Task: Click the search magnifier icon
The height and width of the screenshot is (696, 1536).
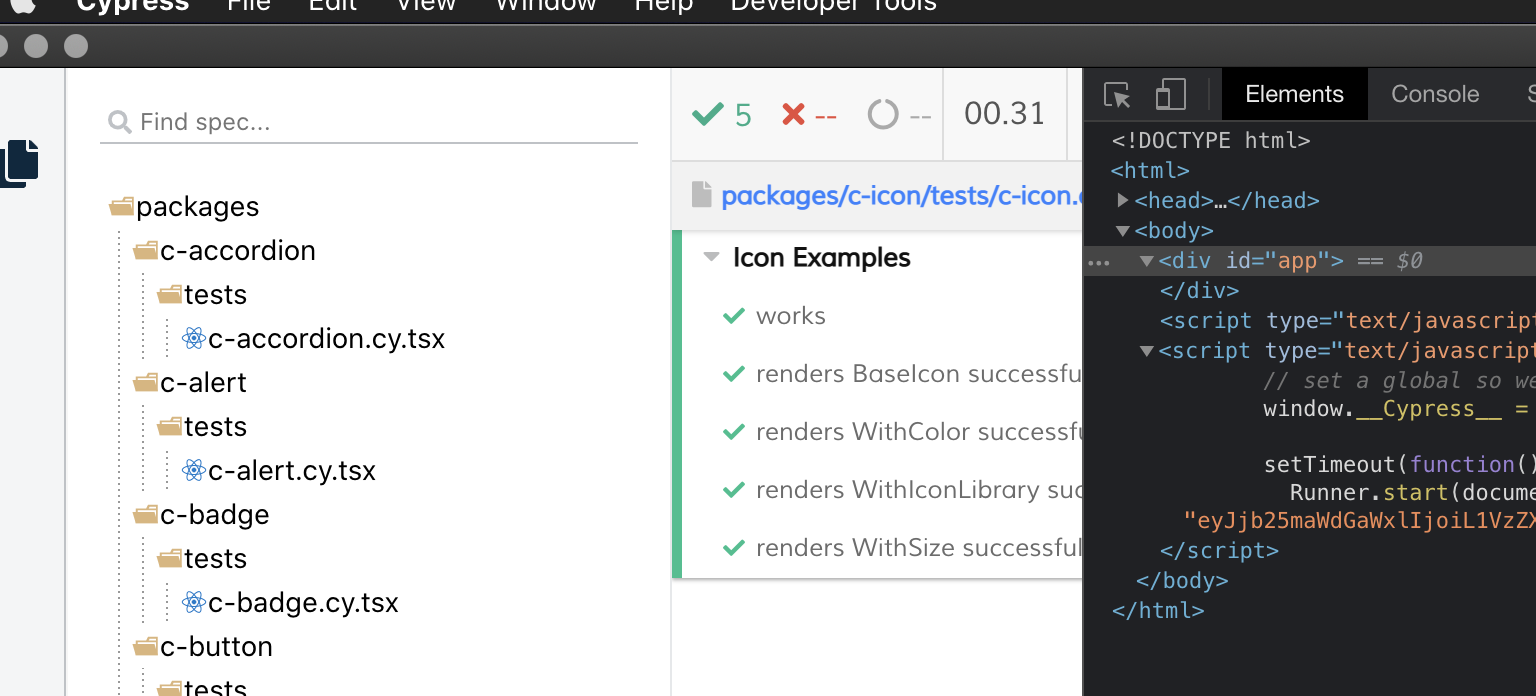Action: coord(120,122)
